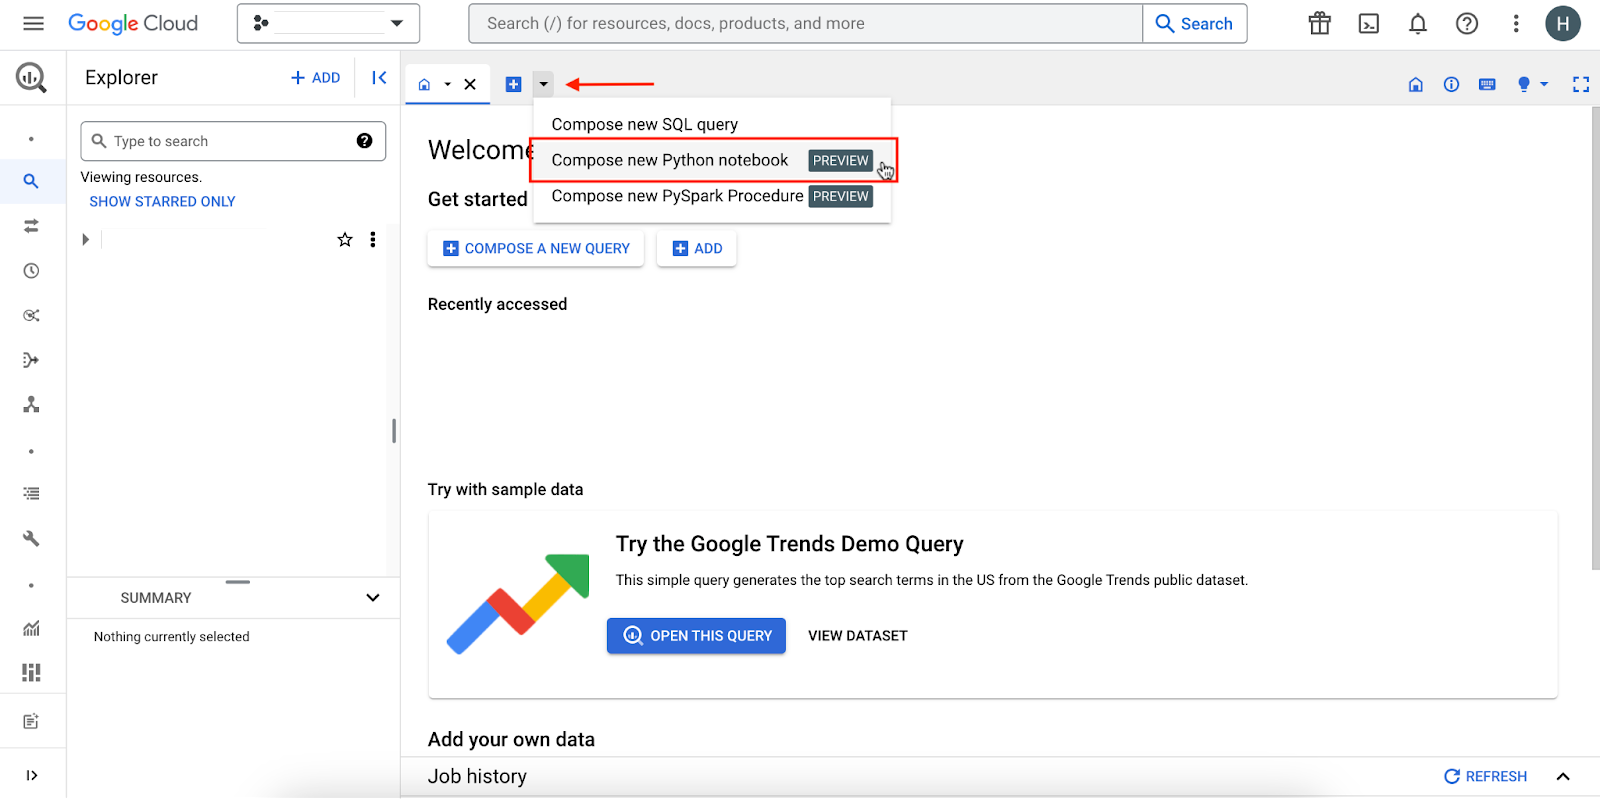The width and height of the screenshot is (1600, 799).
Task: Click the top search input field
Action: click(805, 23)
